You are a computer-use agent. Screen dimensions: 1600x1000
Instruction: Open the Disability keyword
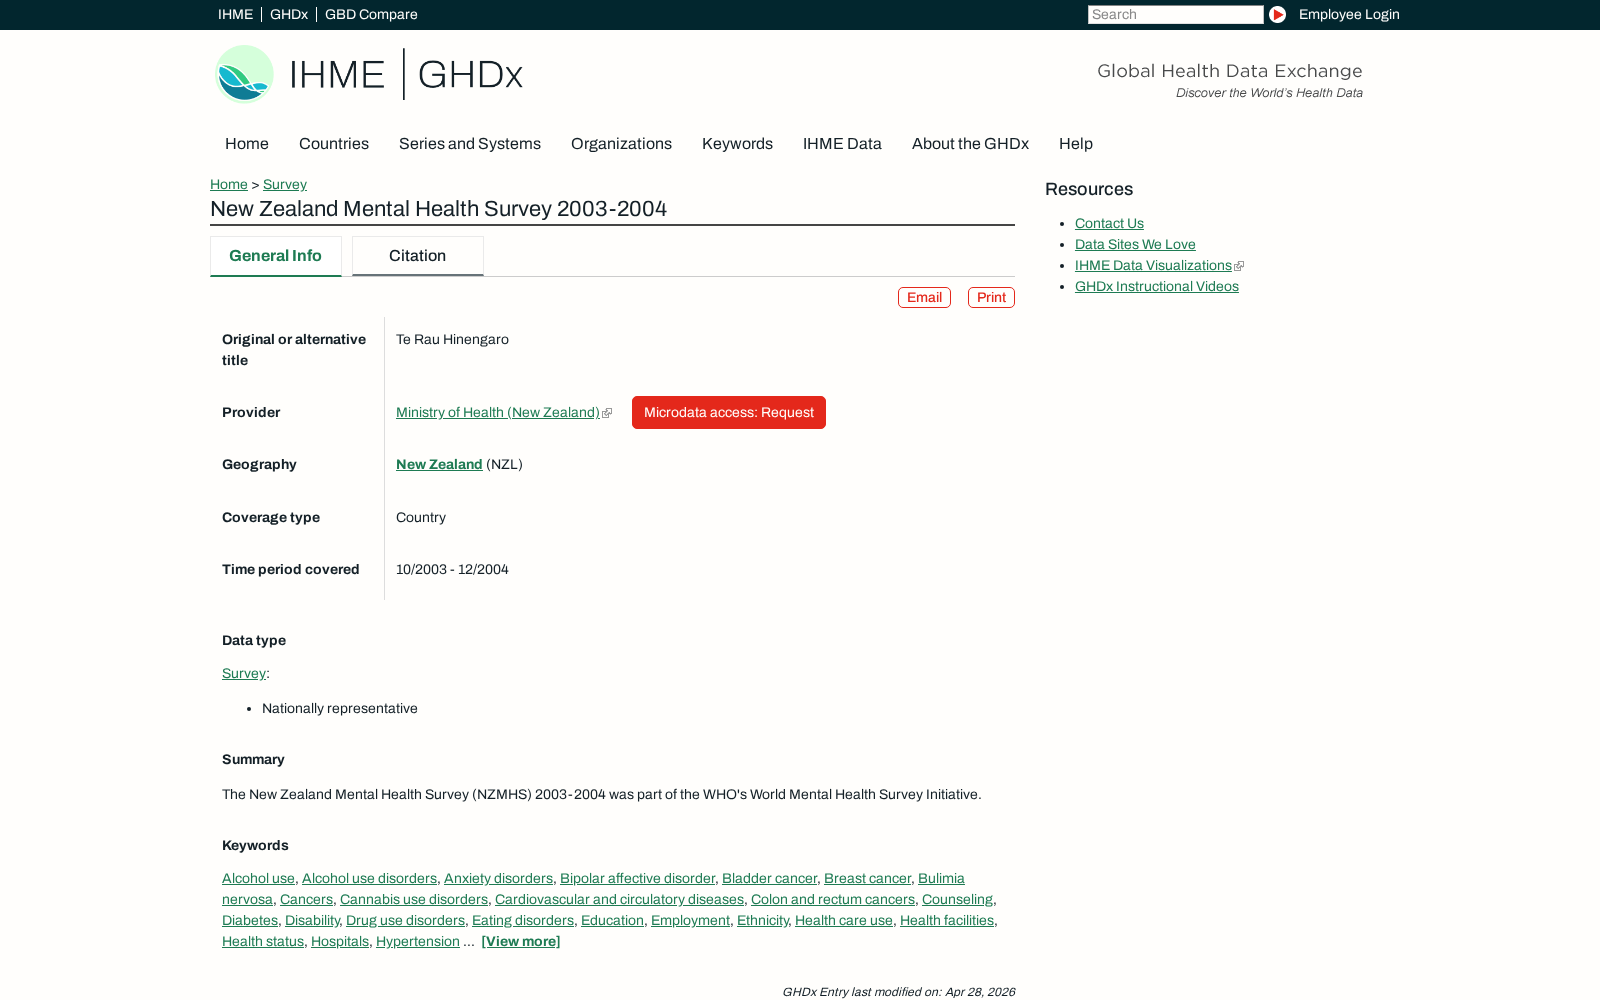point(312,920)
